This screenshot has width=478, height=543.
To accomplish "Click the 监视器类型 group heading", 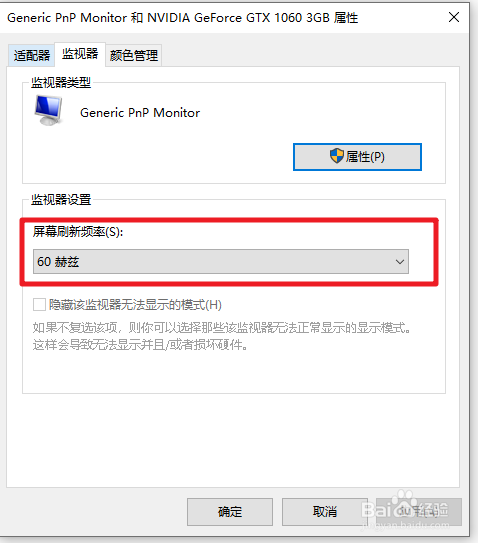I will click(x=61, y=82).
